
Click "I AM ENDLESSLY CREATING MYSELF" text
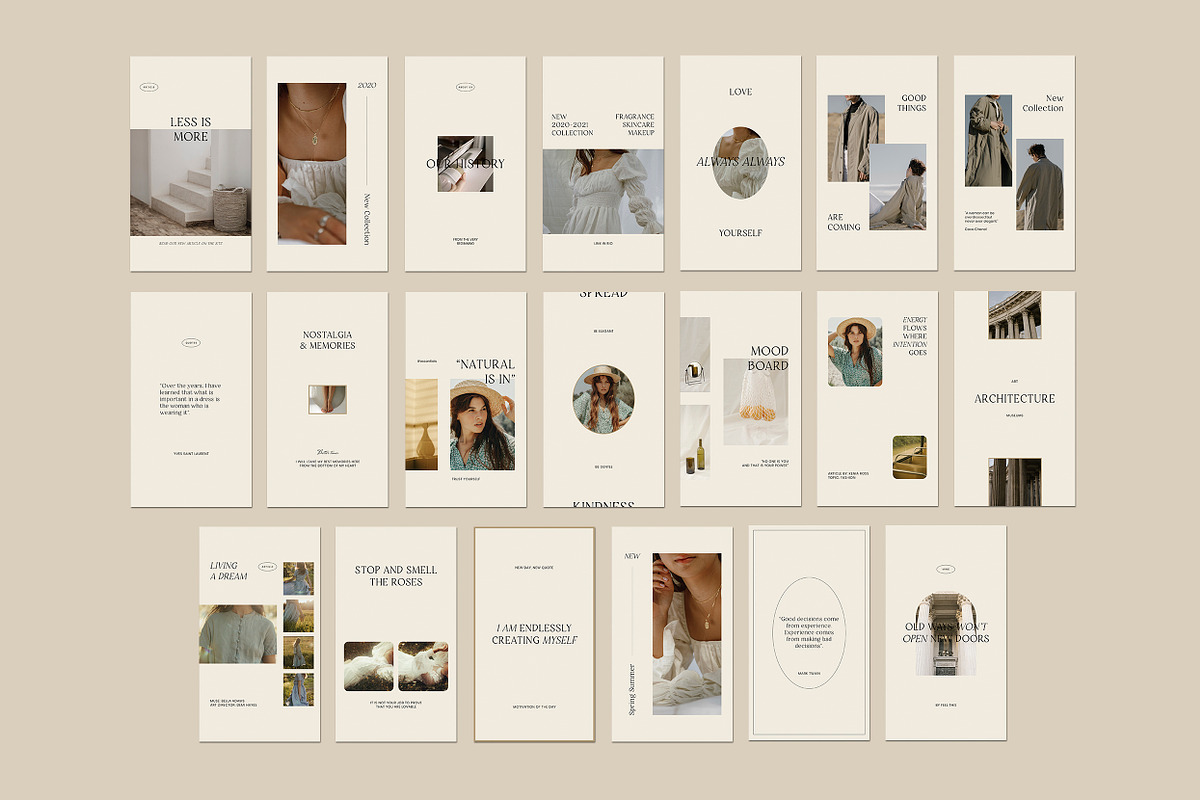click(534, 634)
